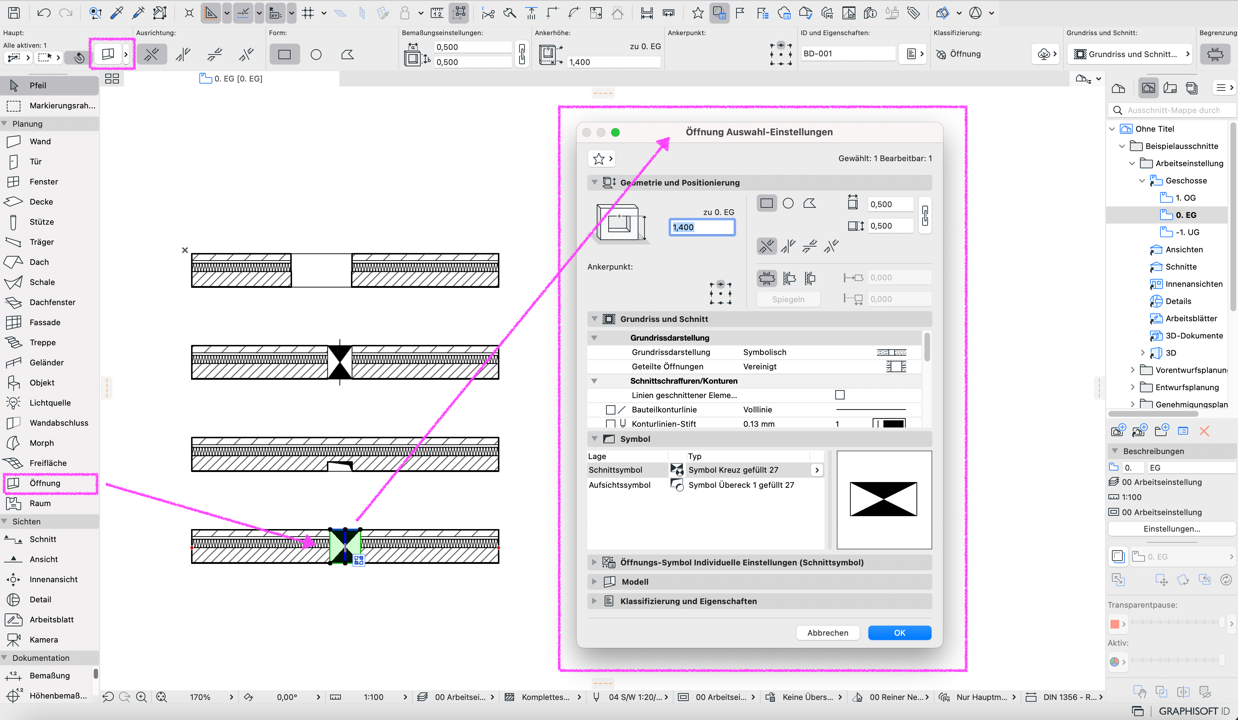The height and width of the screenshot is (720, 1238).
Task: Click the red delete icon in navigator
Action: point(1204,431)
